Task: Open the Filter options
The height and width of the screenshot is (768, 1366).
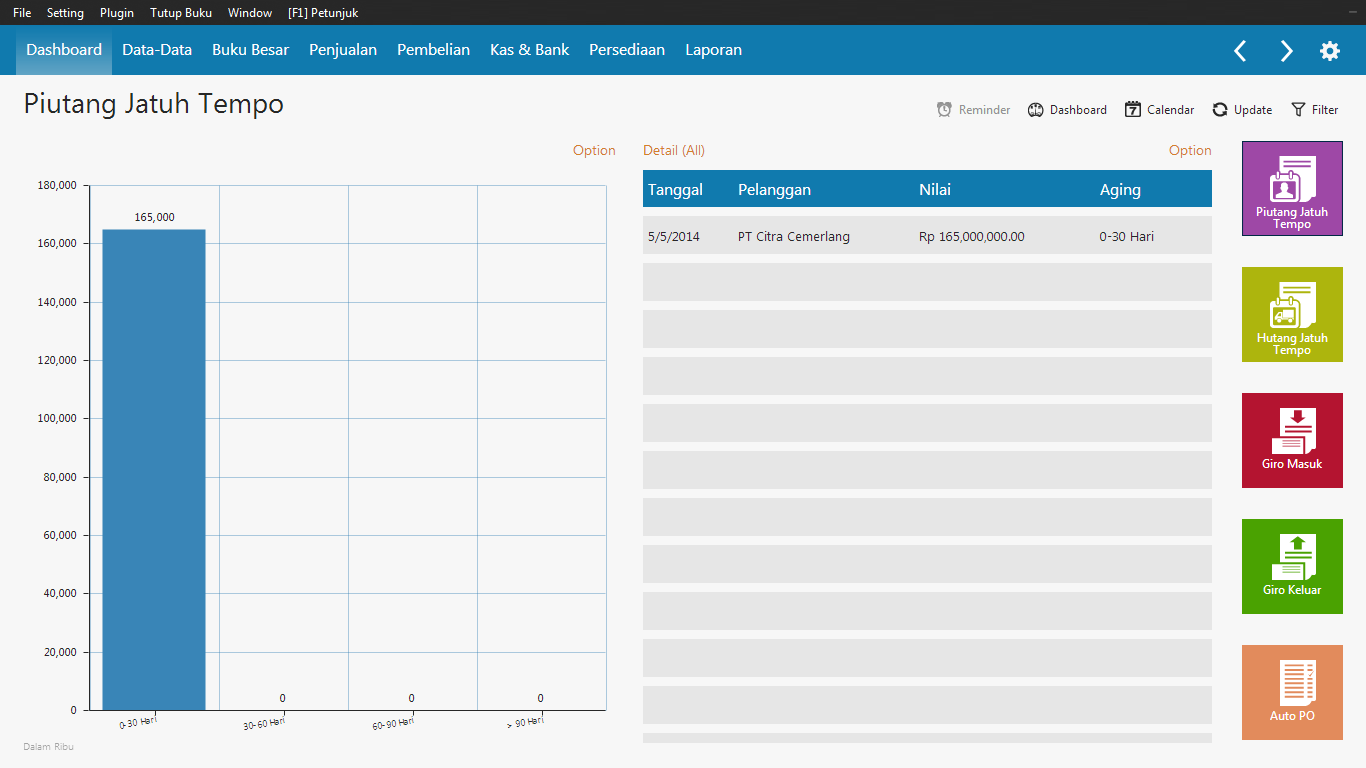Action: click(x=1314, y=110)
